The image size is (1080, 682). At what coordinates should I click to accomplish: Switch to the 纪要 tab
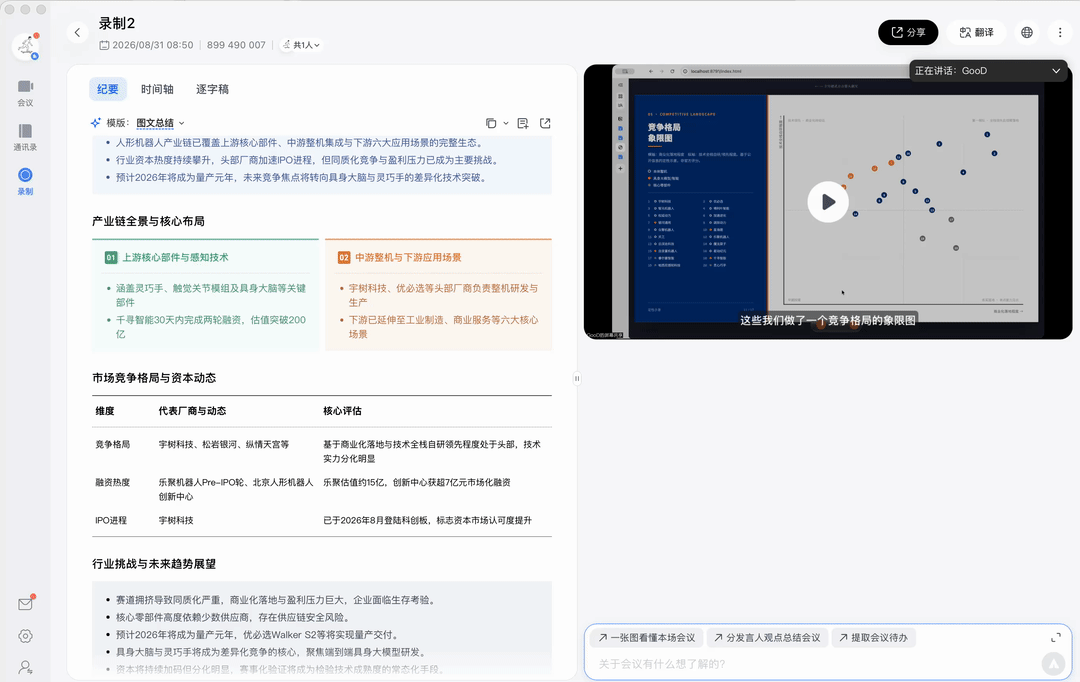[x=107, y=89]
